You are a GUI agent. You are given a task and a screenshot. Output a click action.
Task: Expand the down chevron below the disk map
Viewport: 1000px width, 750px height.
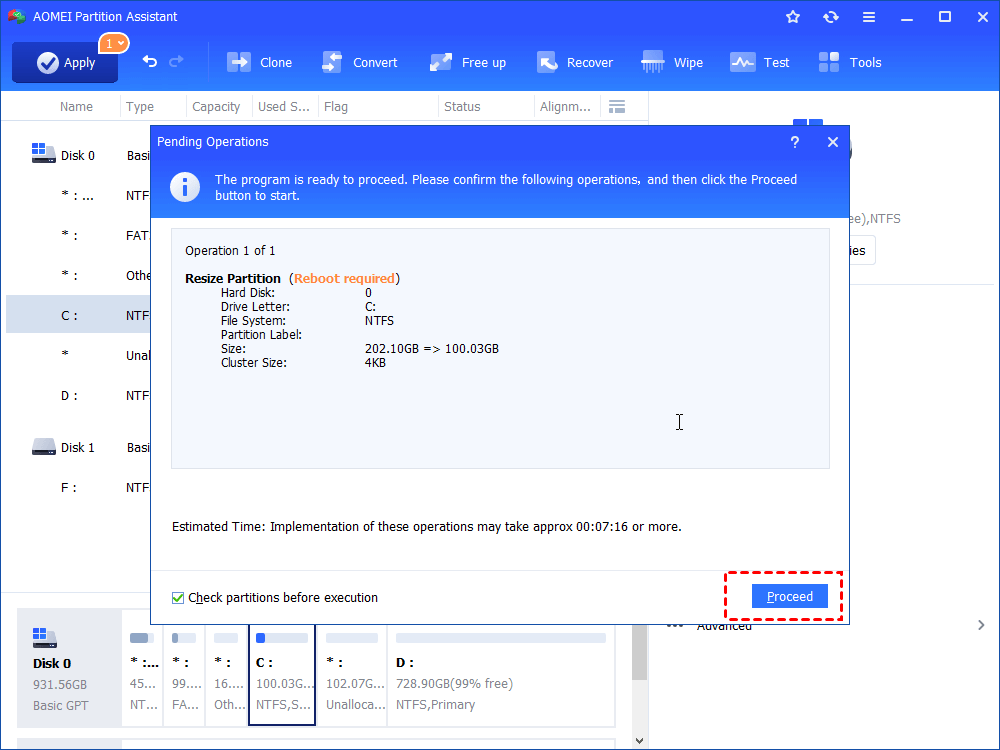coord(637,737)
